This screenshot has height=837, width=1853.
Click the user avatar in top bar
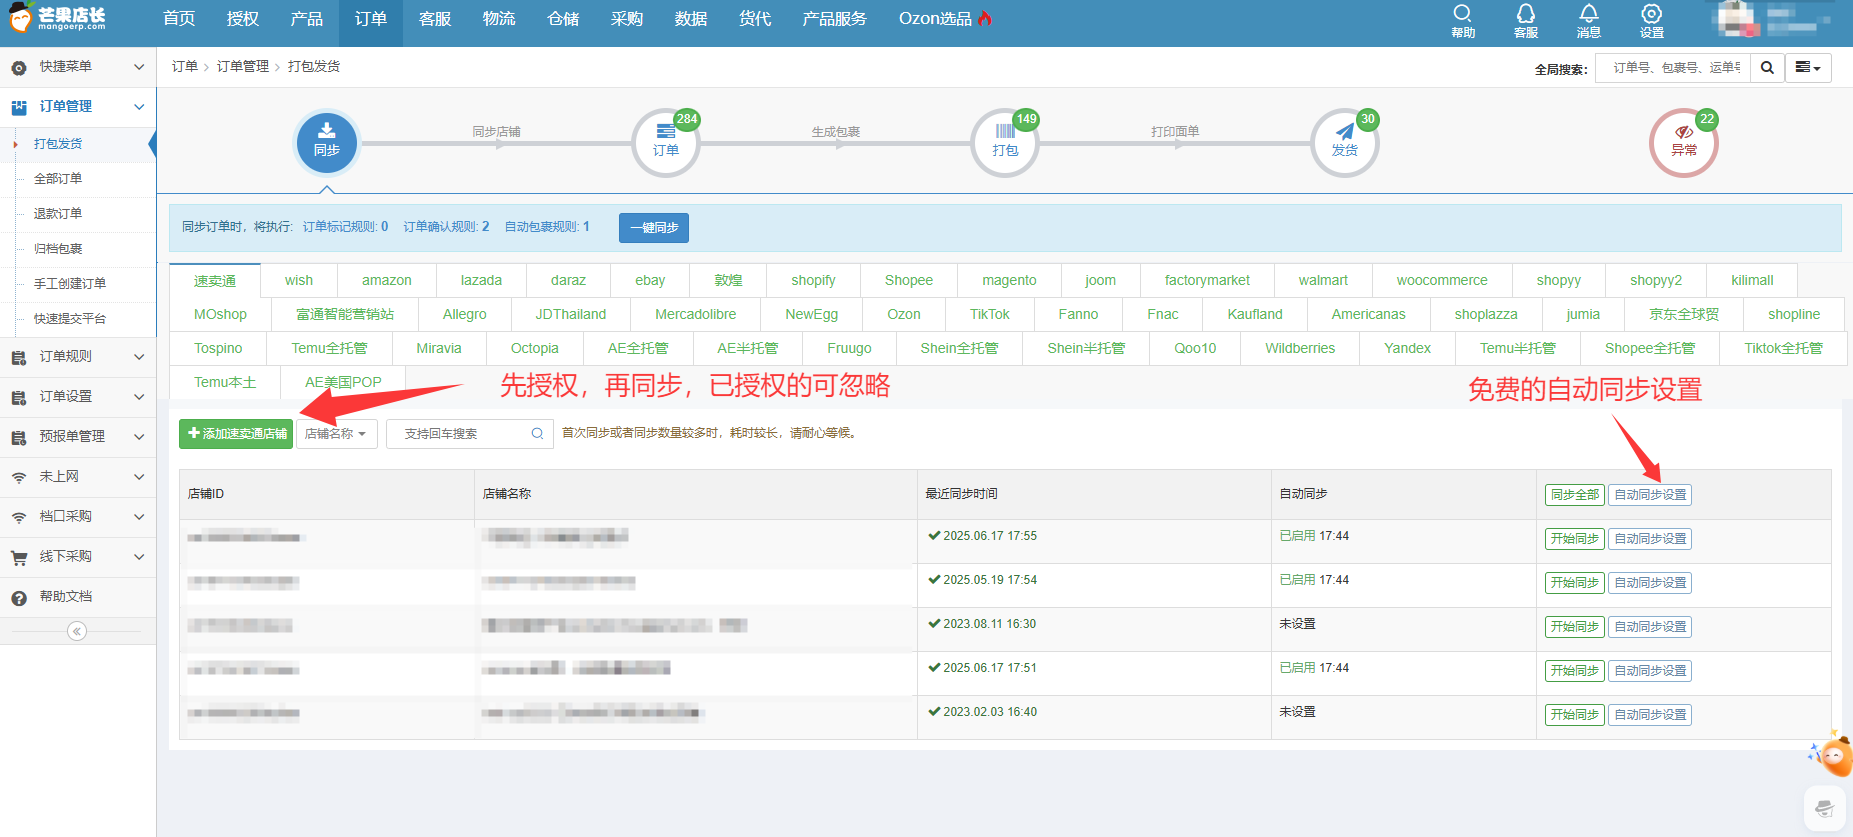pos(1737,20)
